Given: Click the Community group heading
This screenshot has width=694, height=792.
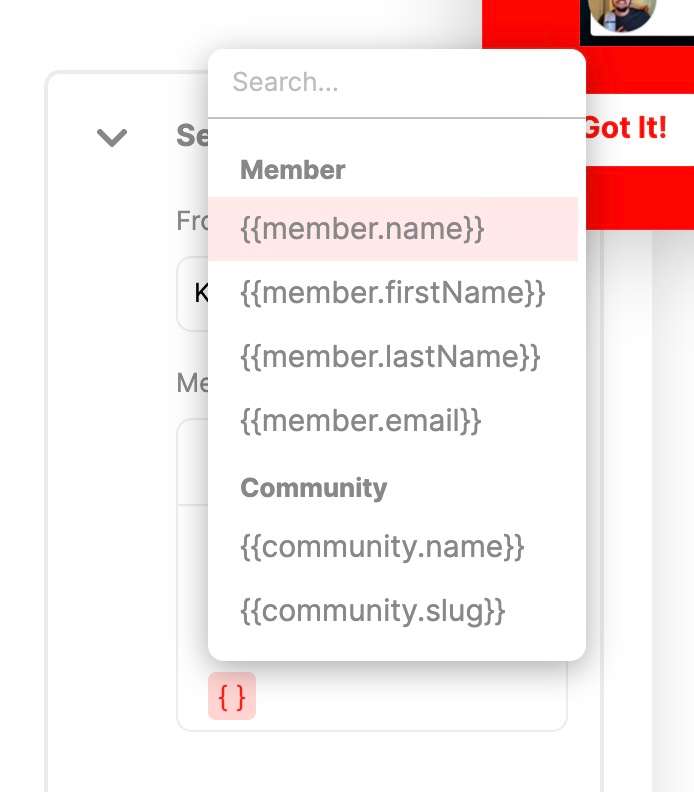Looking at the screenshot, I should coord(313,488).
